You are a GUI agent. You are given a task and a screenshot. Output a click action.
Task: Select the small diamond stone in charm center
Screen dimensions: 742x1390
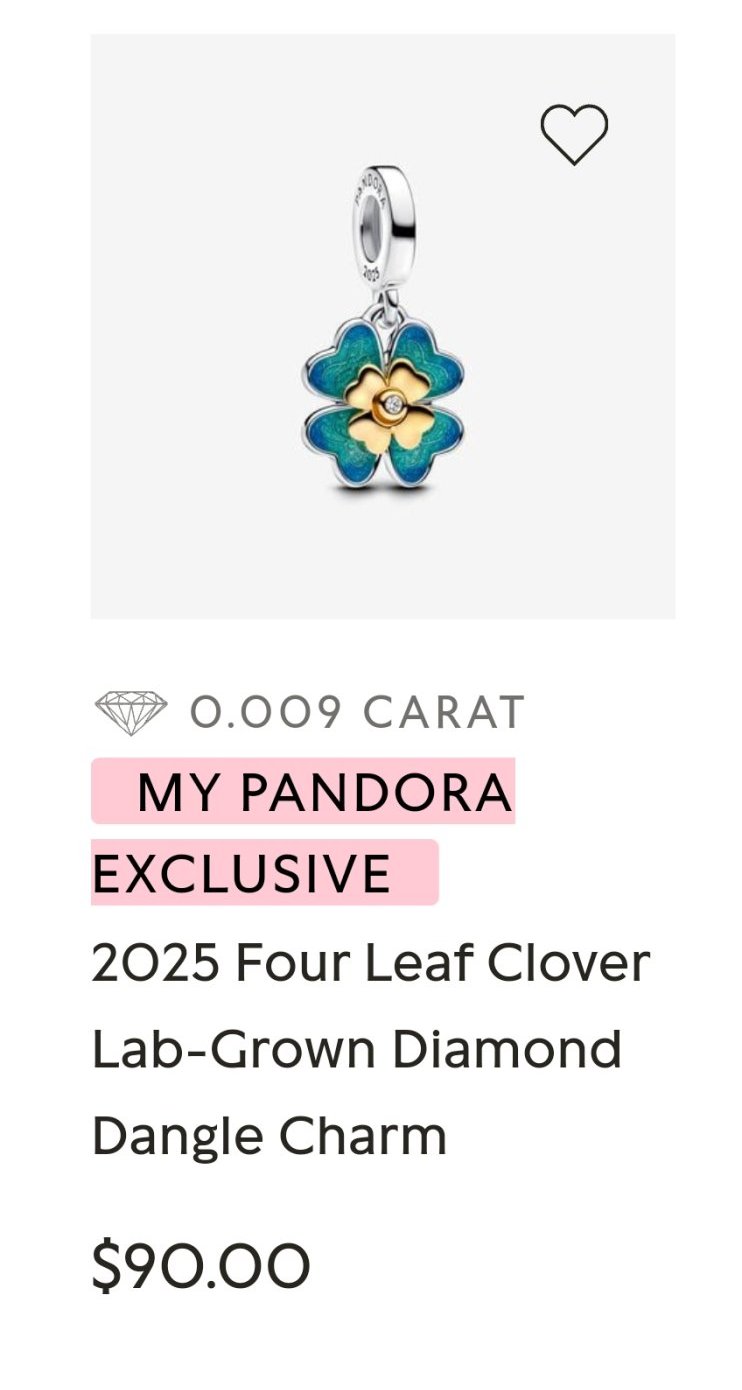coord(393,404)
